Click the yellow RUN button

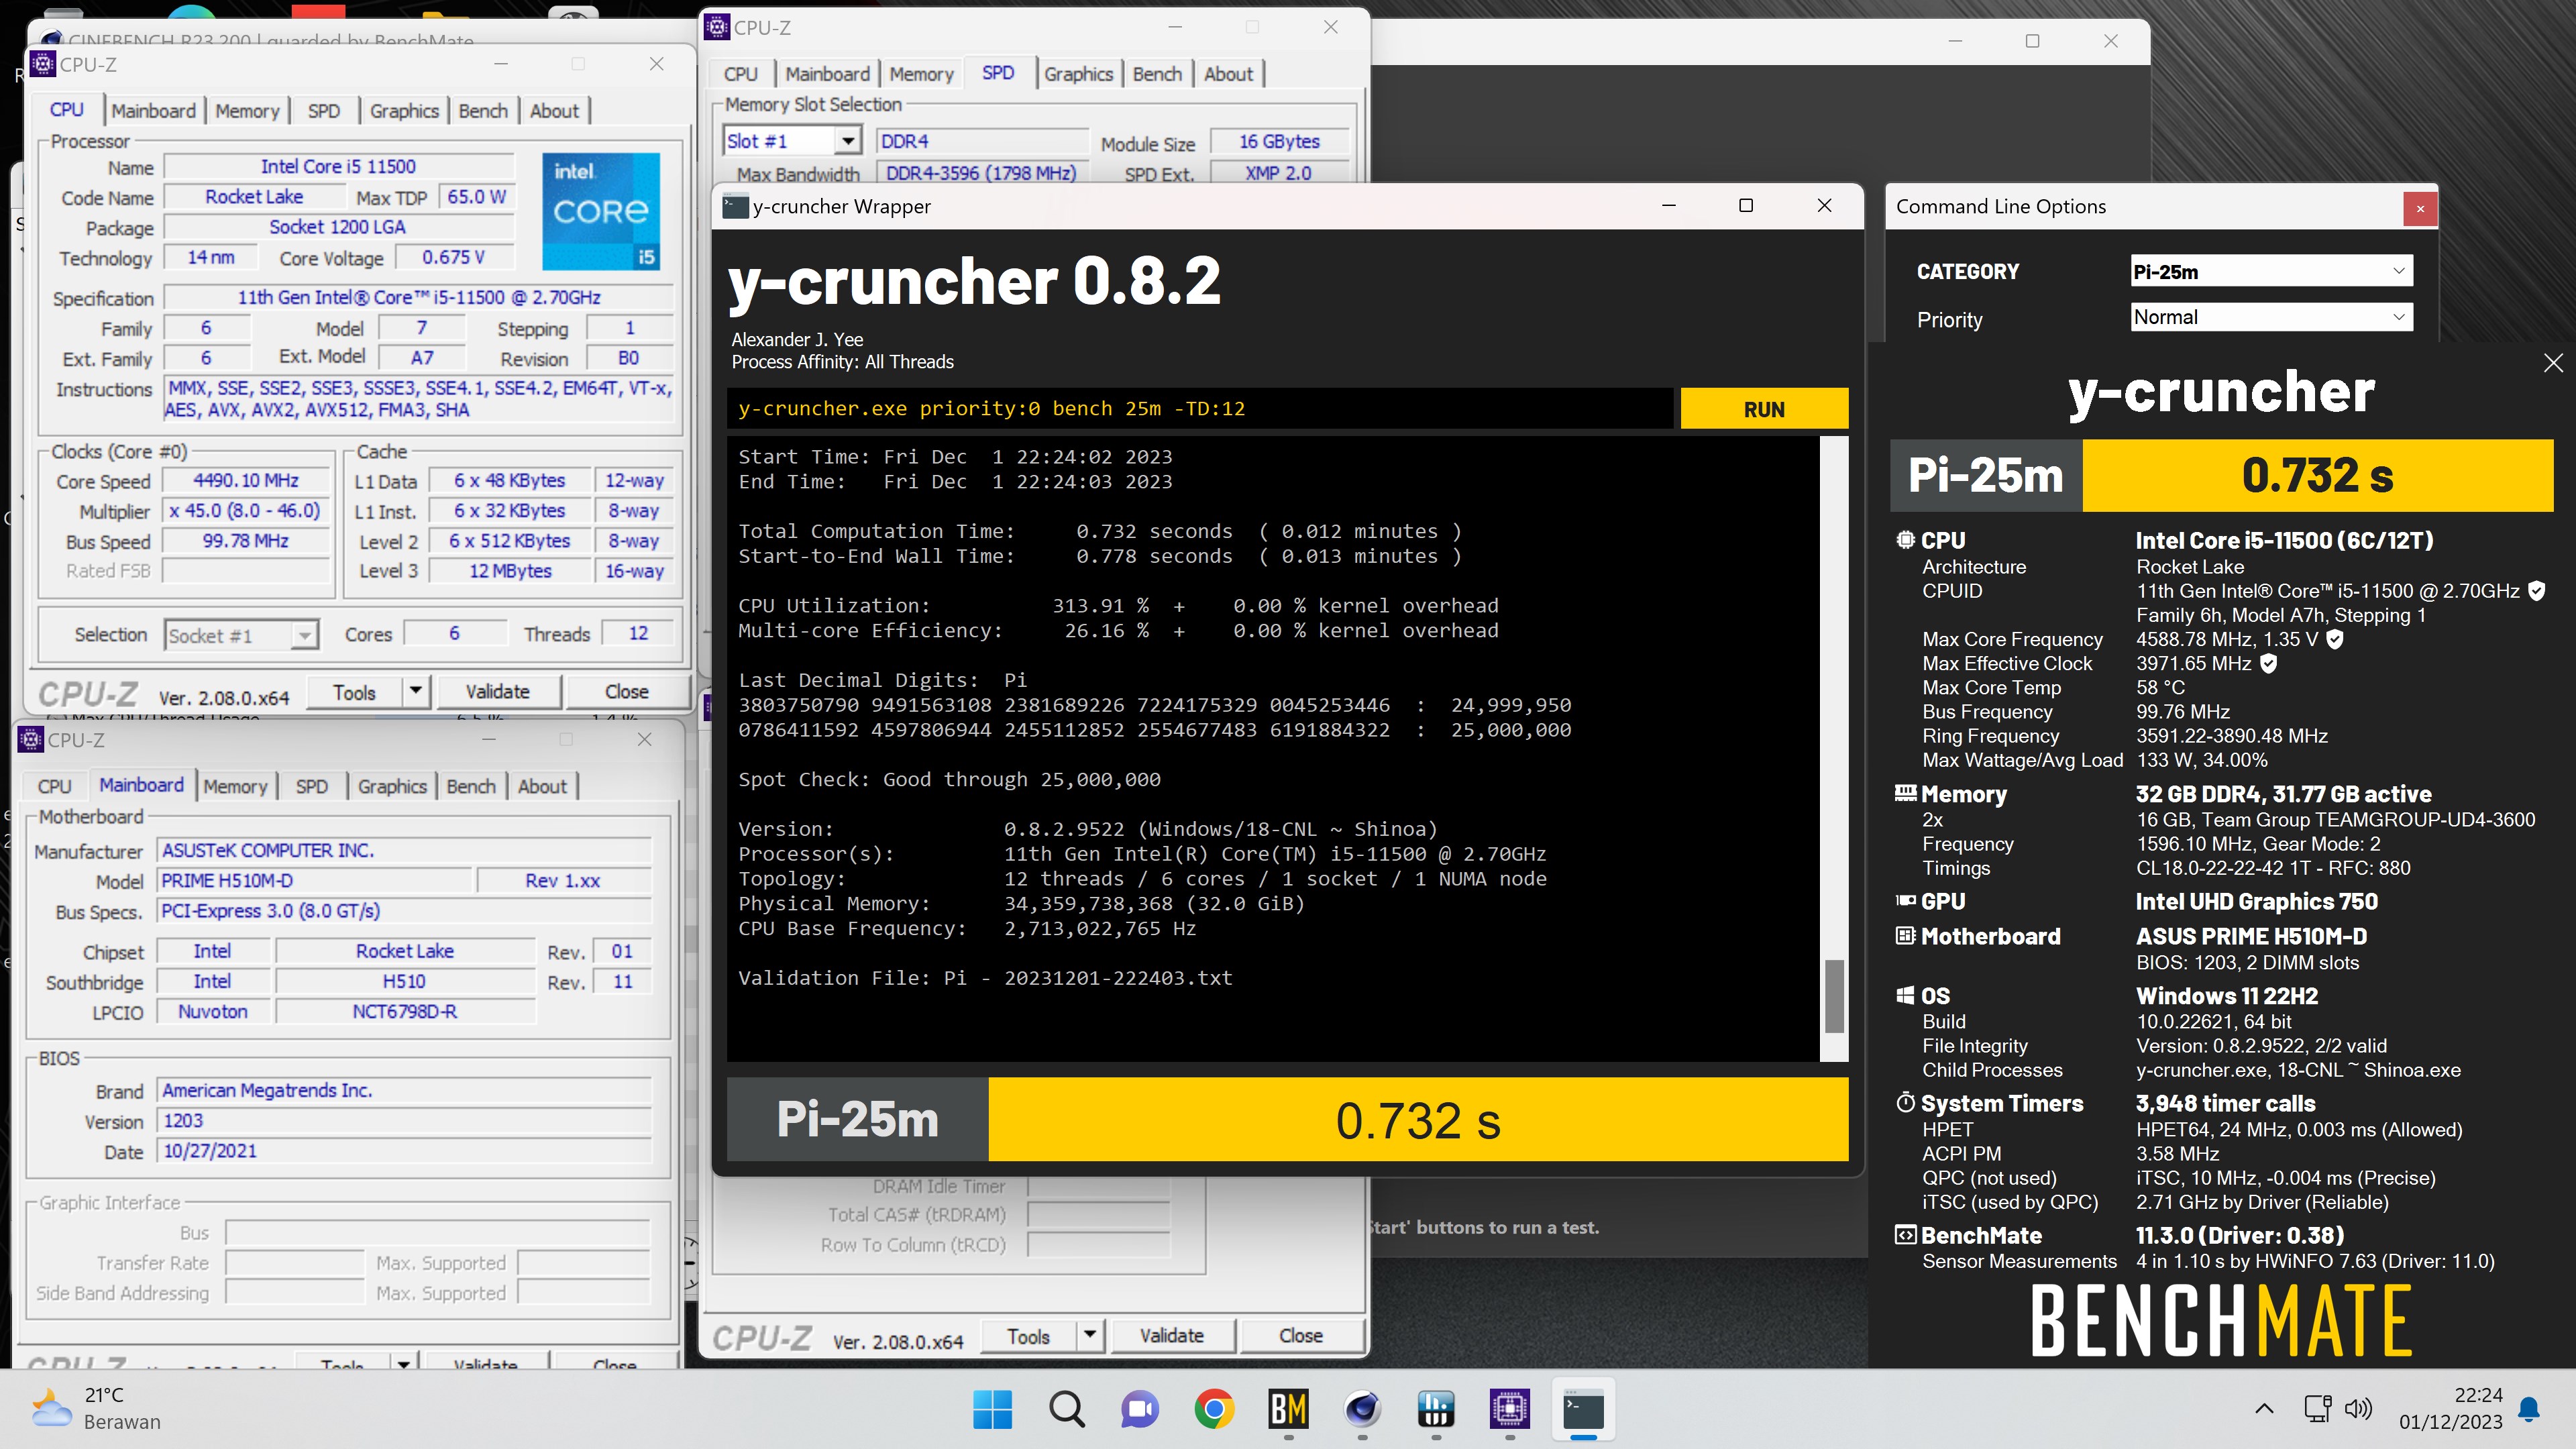pyautogui.click(x=1764, y=409)
